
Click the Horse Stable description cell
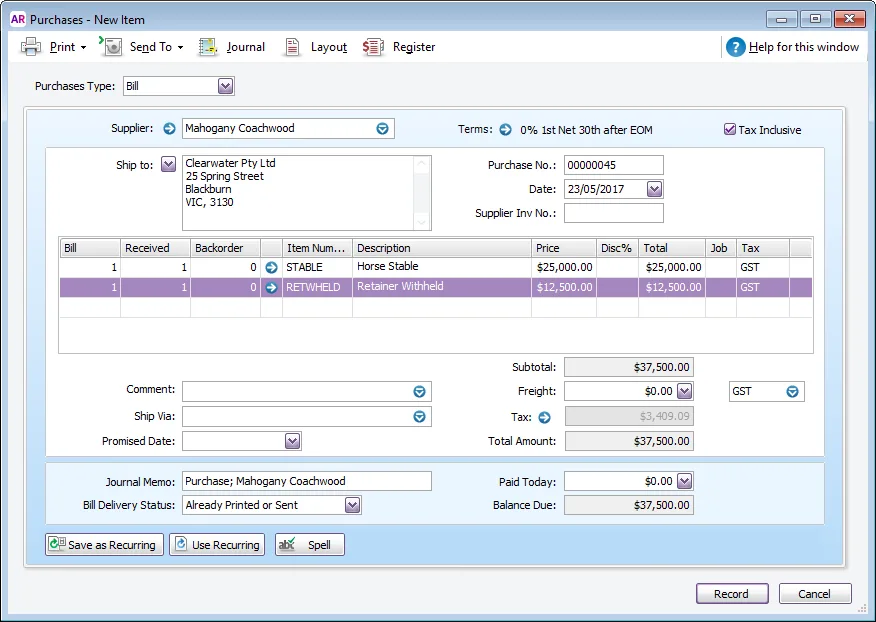pos(442,267)
